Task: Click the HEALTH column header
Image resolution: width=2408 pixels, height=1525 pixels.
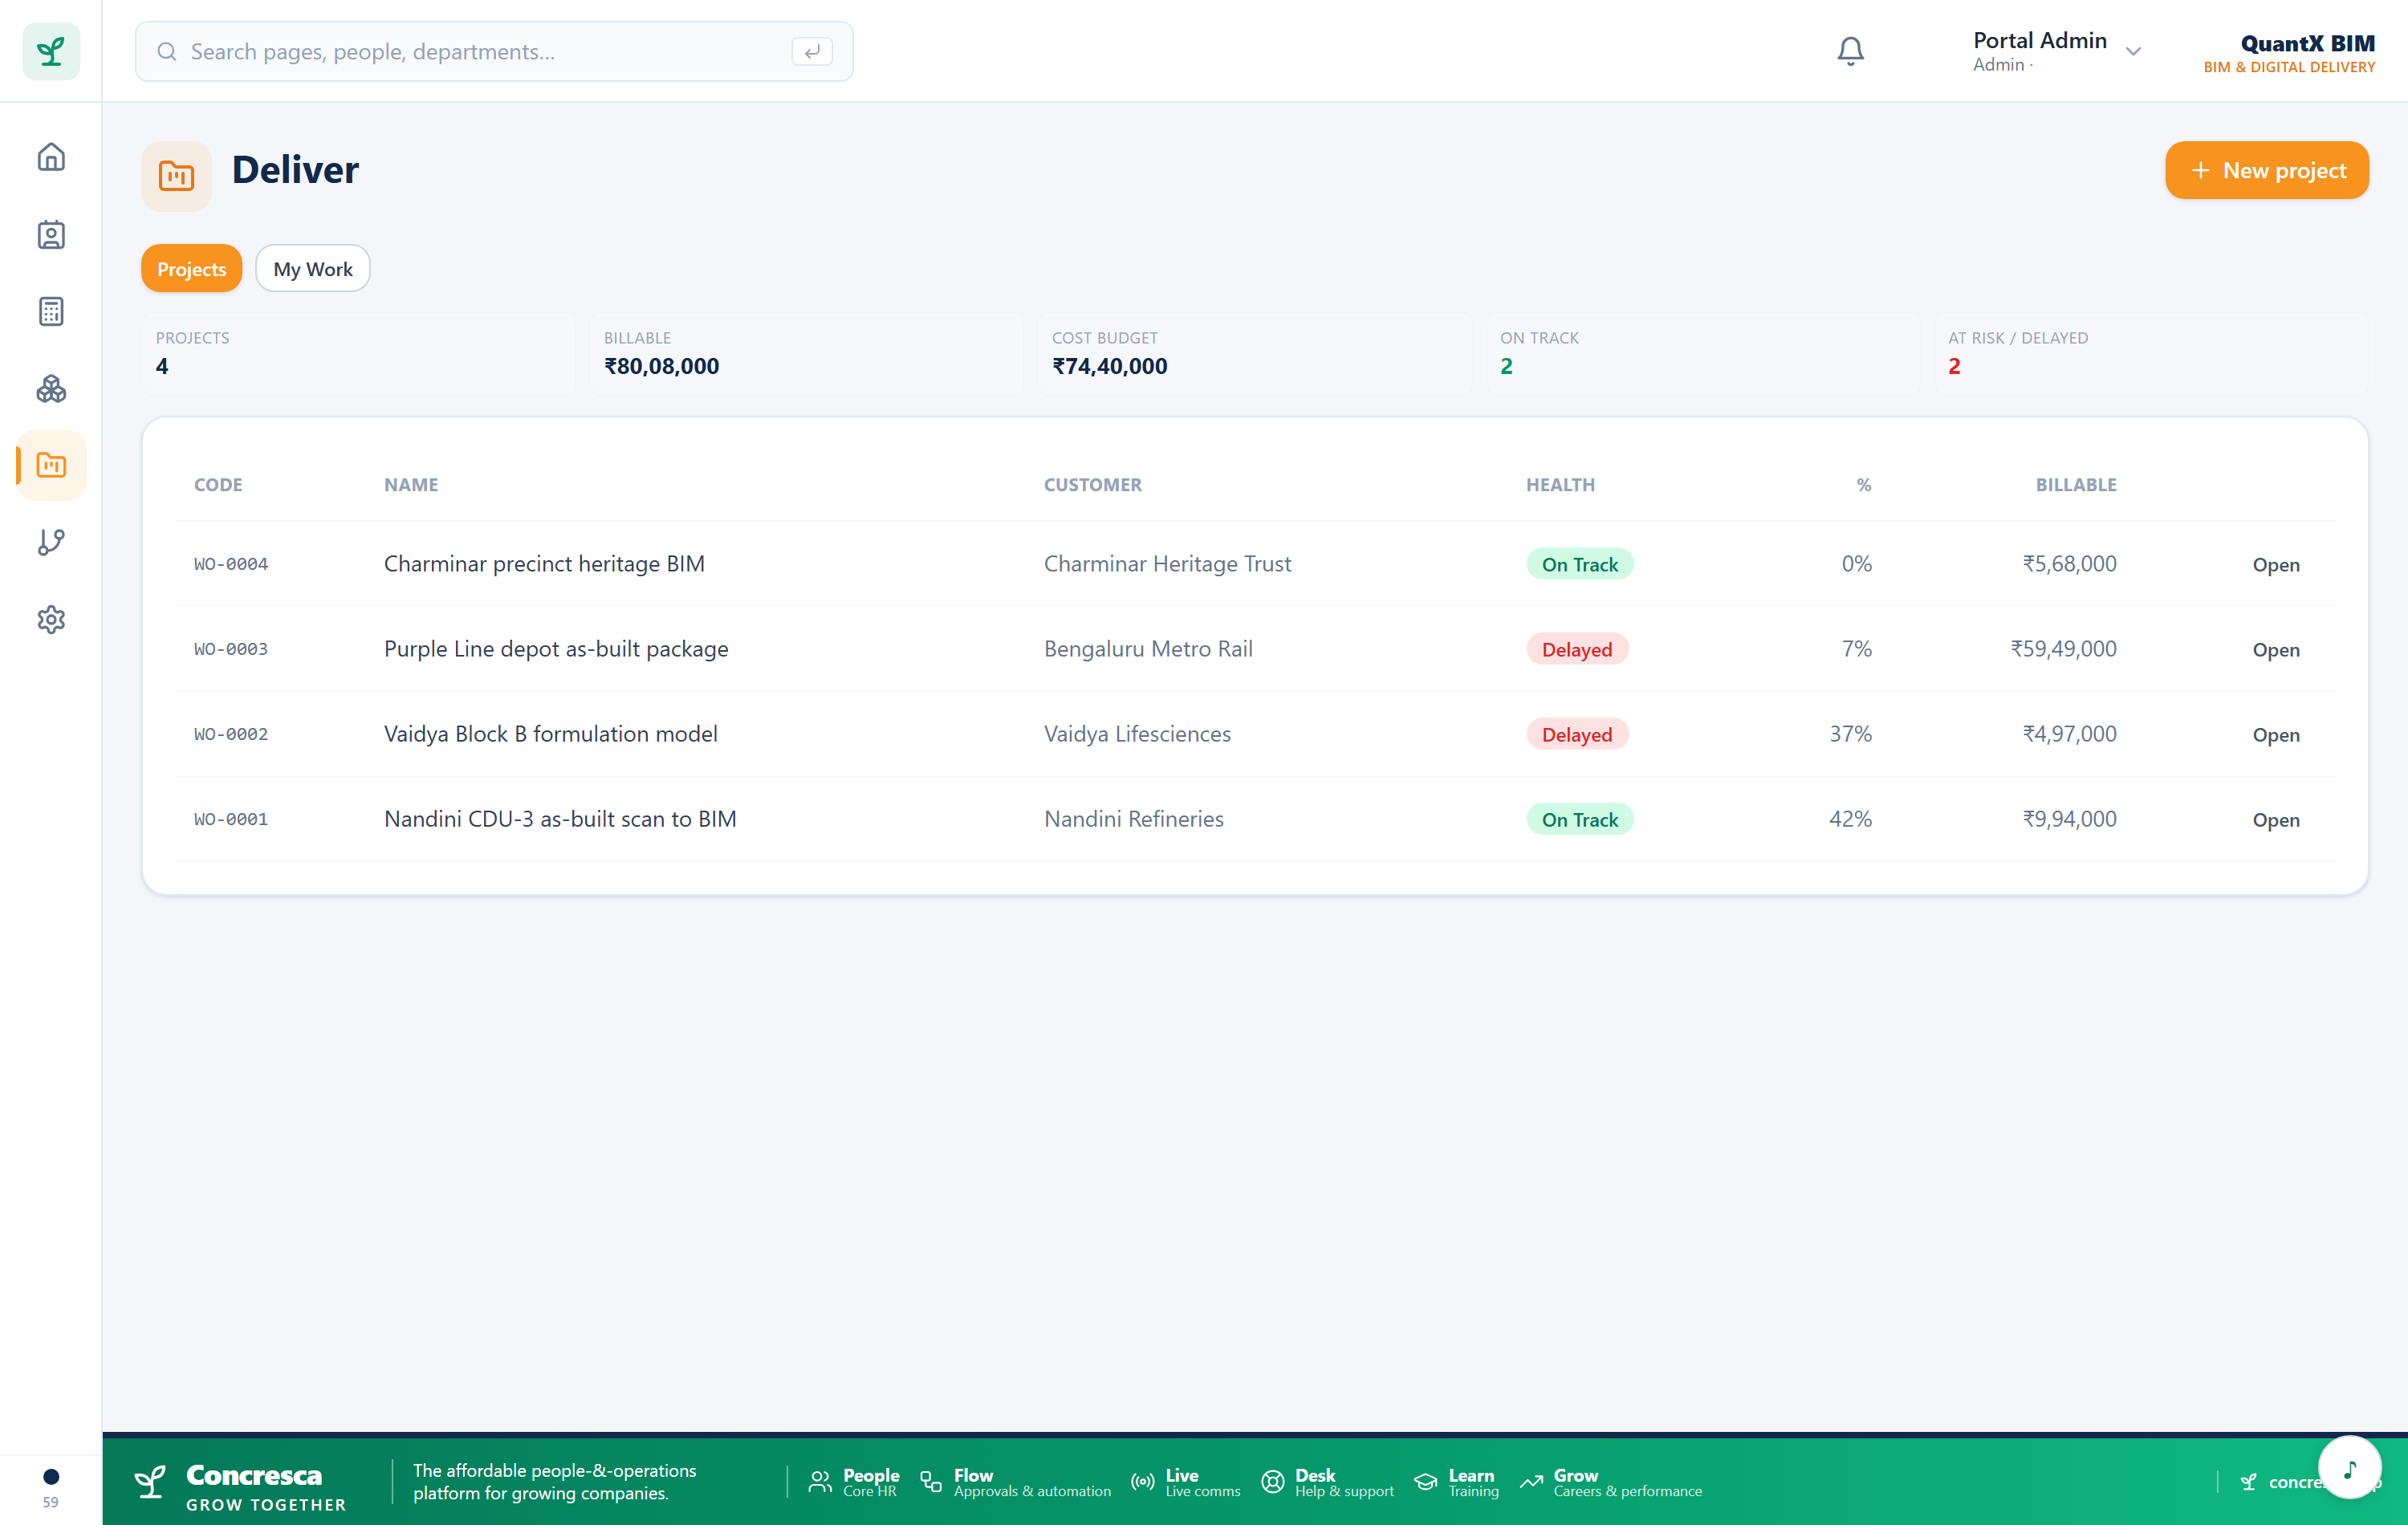Action: (x=1560, y=484)
